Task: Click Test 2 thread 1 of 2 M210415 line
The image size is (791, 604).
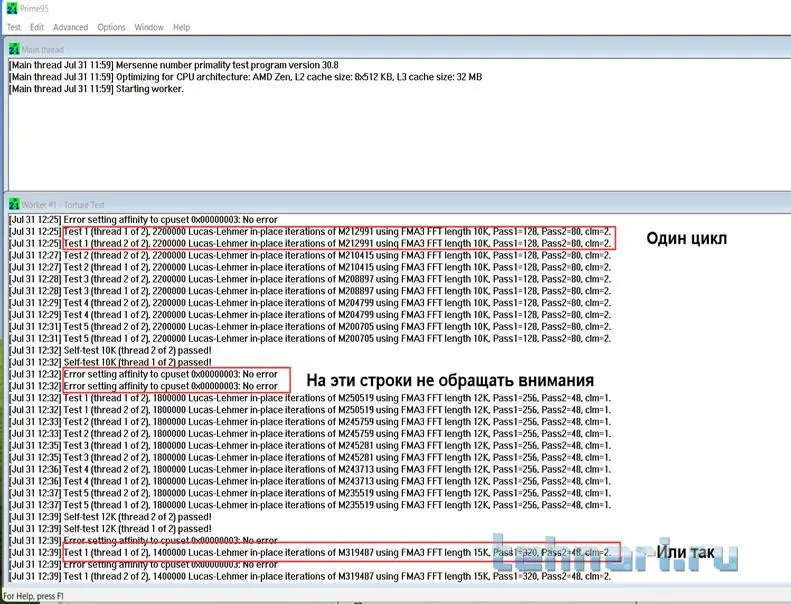Action: pos(310,267)
